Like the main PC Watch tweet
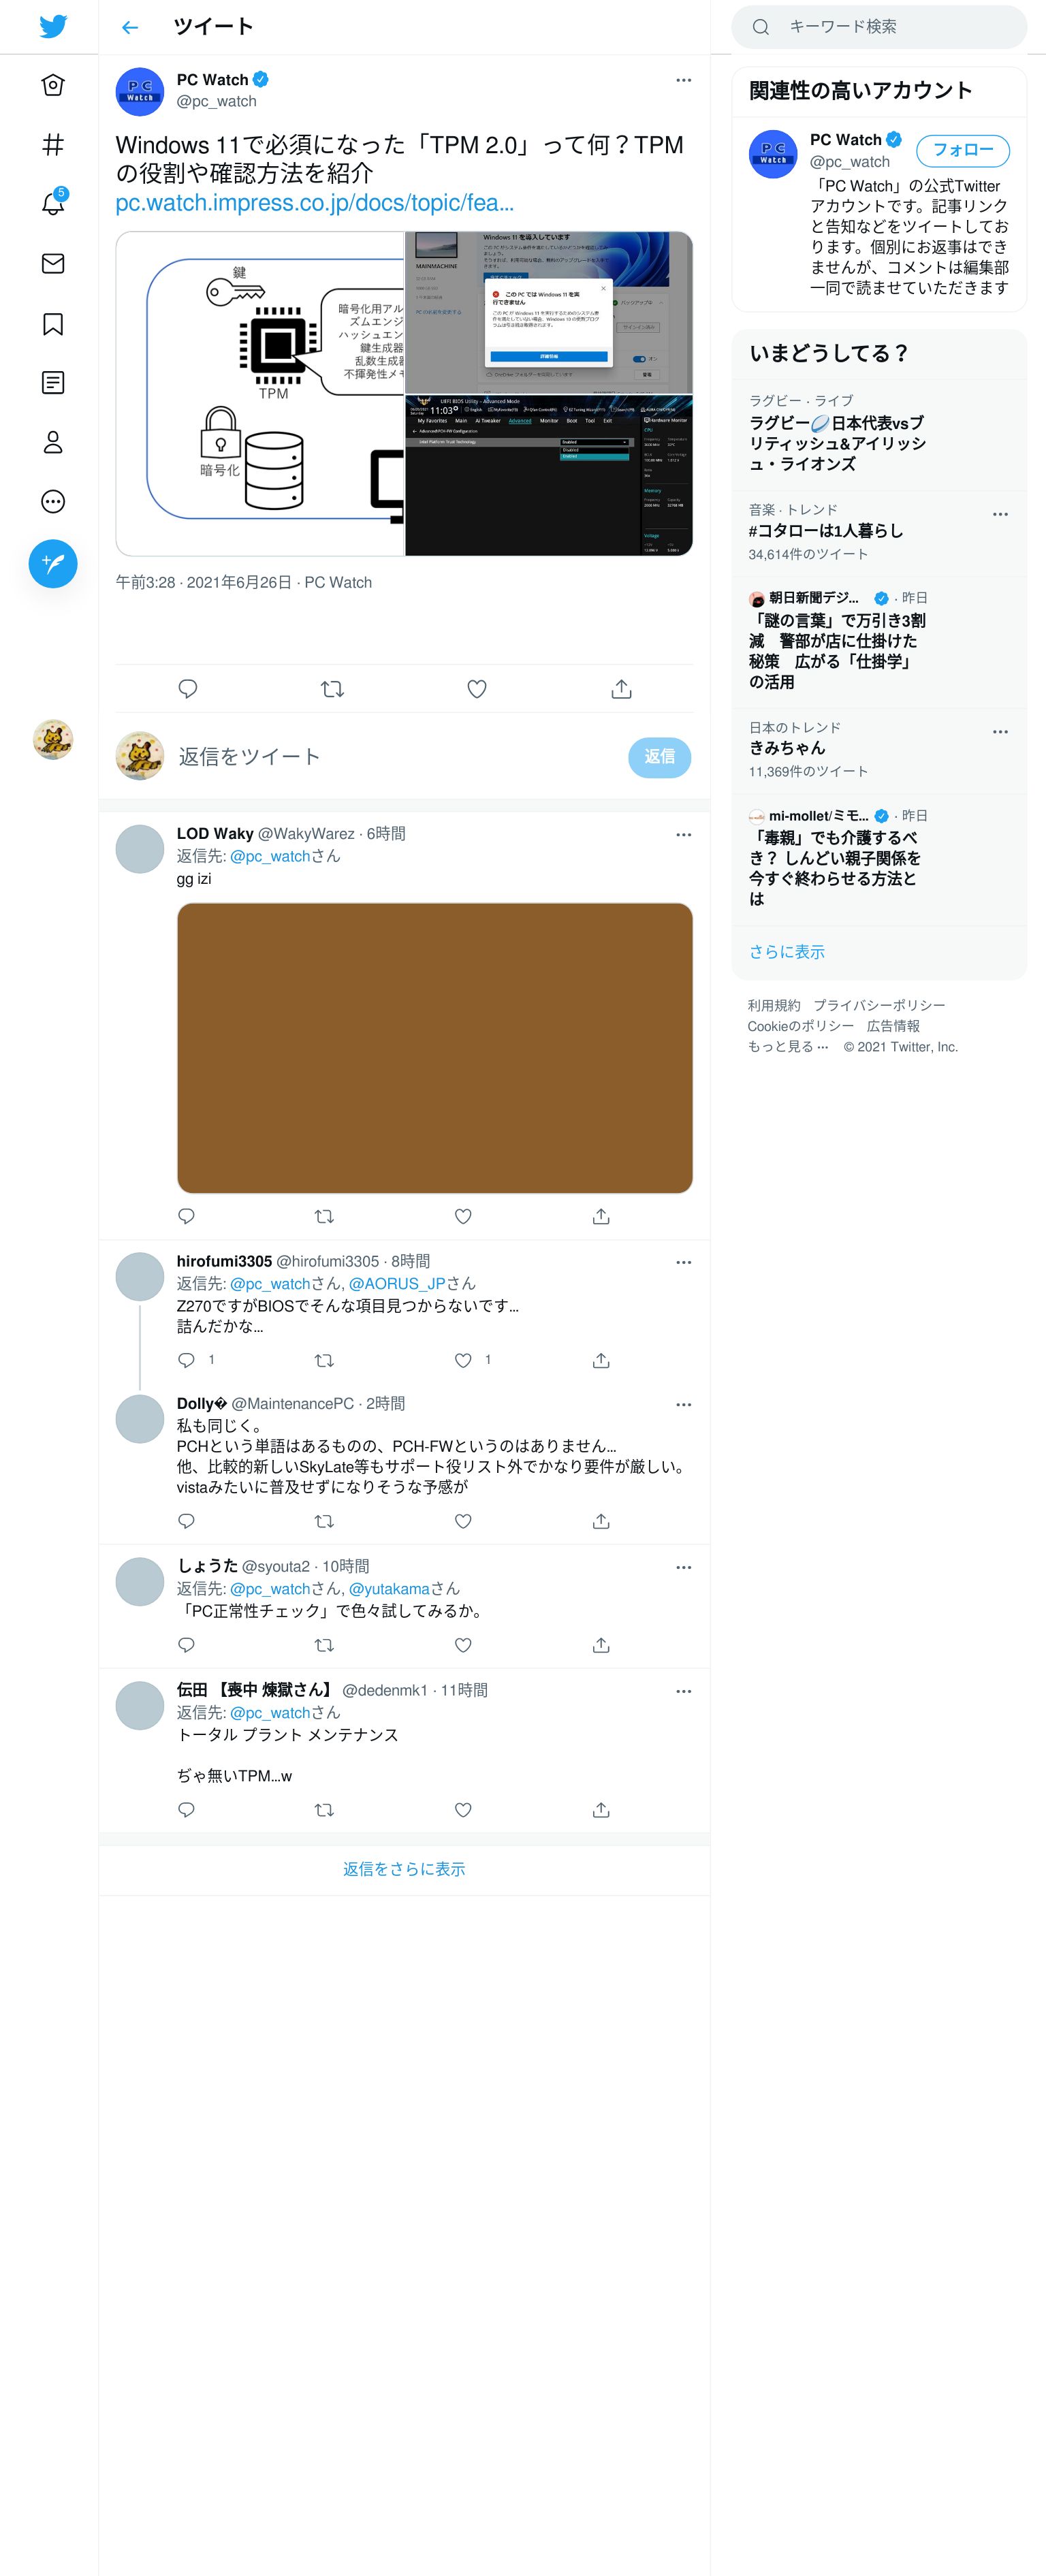The image size is (1046, 2576). tap(477, 689)
